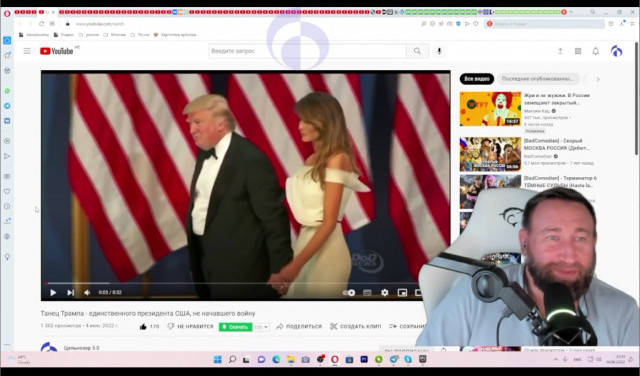This screenshot has height=376, width=640.
Task: Open VK in Opera sidebar
Action: tap(7, 121)
